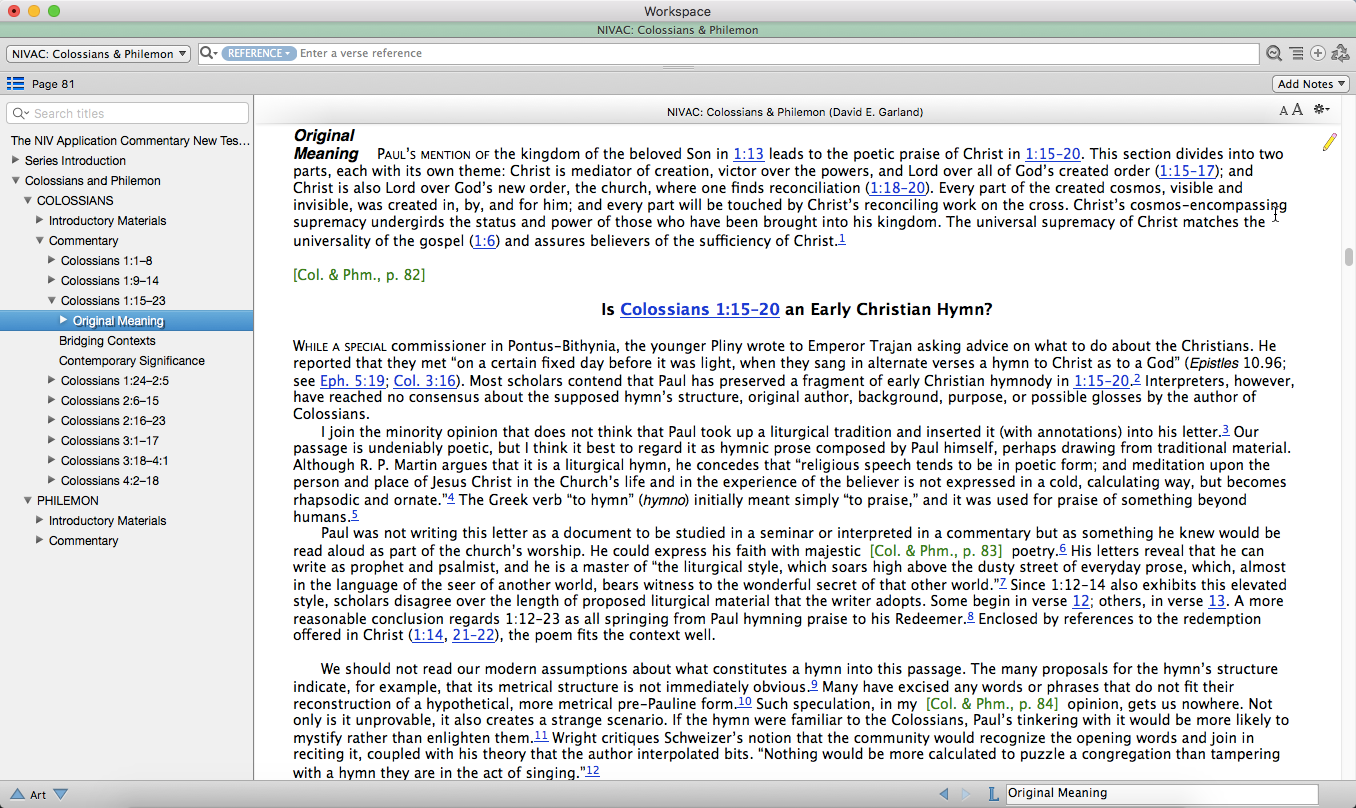Increase text size with the large A
The width and height of the screenshot is (1356, 808).
[x=1297, y=110]
